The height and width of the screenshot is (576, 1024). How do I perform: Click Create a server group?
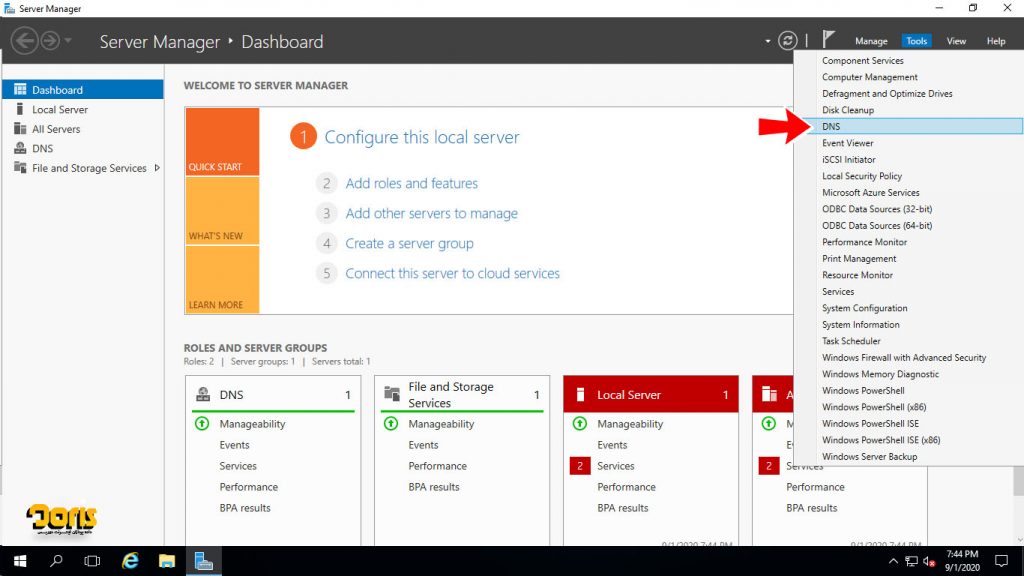(409, 244)
